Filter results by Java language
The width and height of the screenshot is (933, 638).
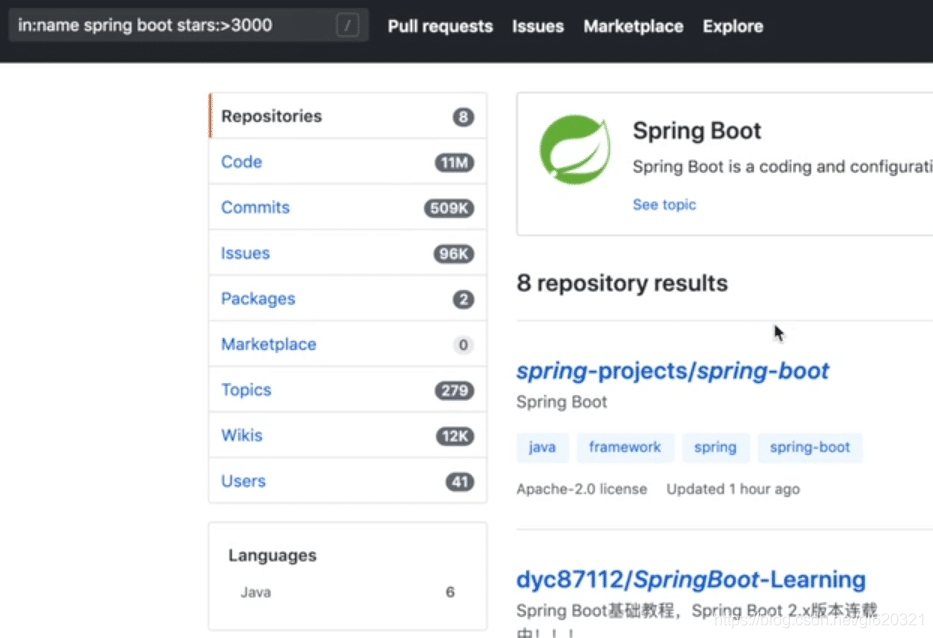pyautogui.click(x=347, y=592)
